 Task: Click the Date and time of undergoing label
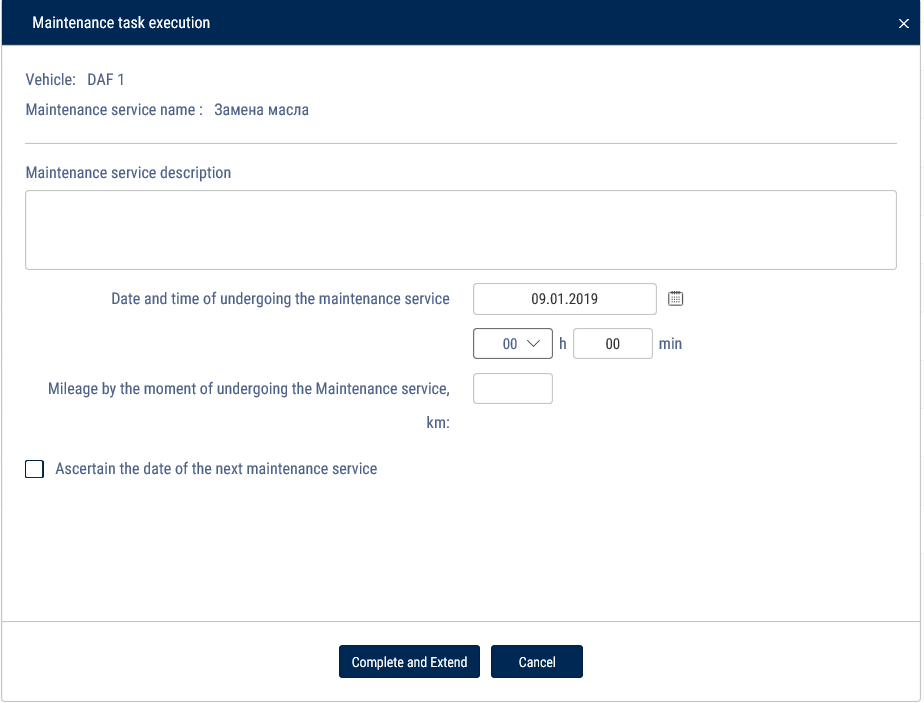click(280, 299)
